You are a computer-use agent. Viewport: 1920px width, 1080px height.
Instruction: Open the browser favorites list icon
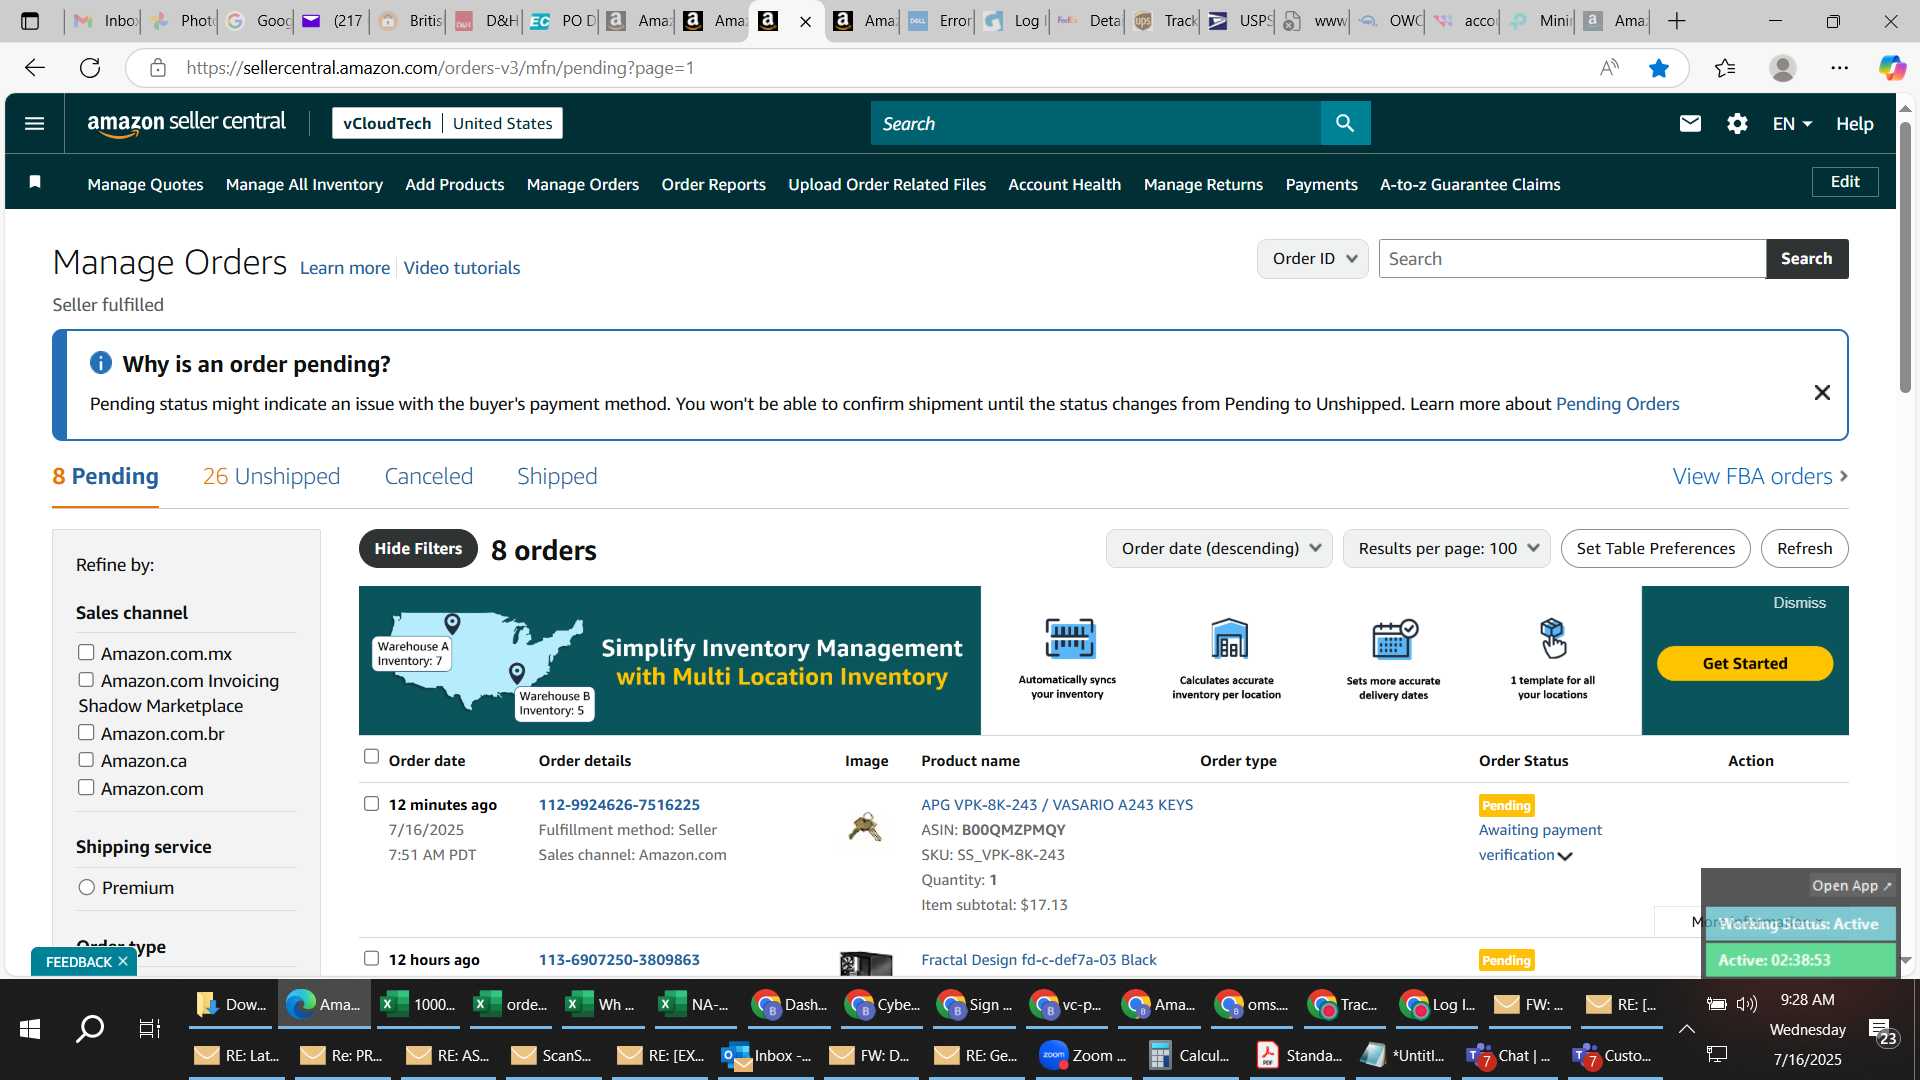click(x=1725, y=68)
